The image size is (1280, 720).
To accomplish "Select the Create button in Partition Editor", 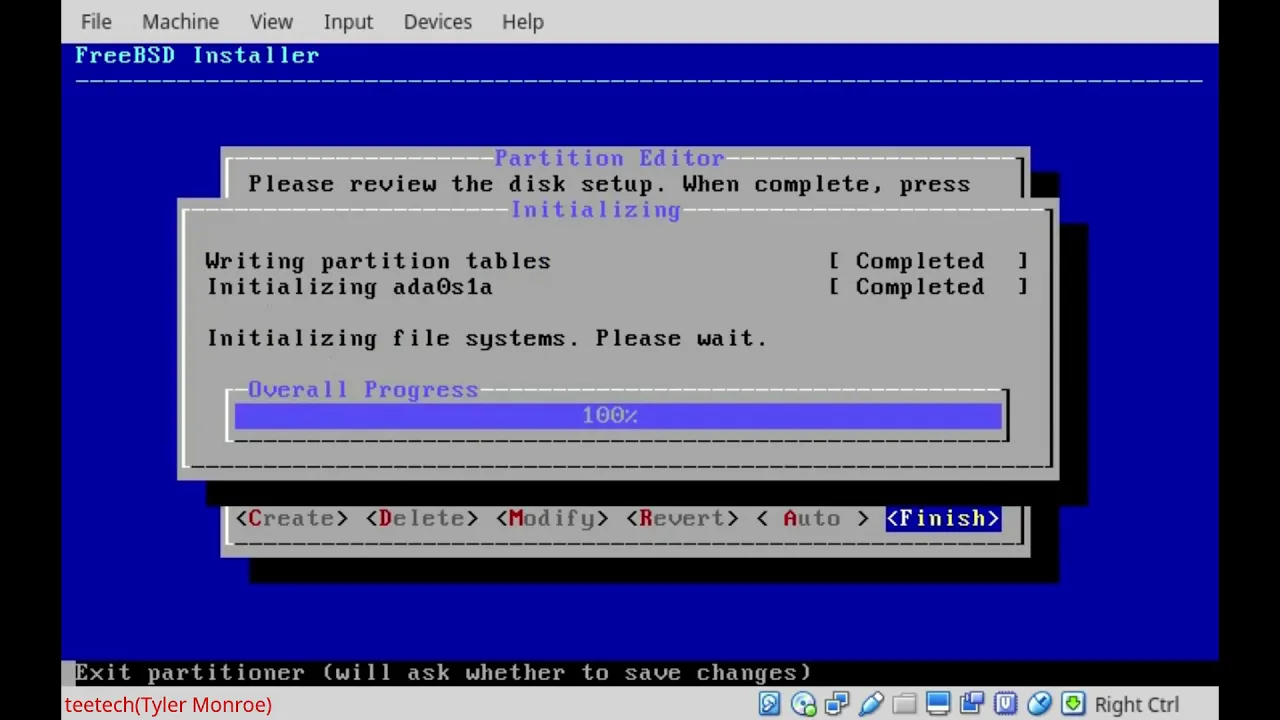I will point(291,518).
